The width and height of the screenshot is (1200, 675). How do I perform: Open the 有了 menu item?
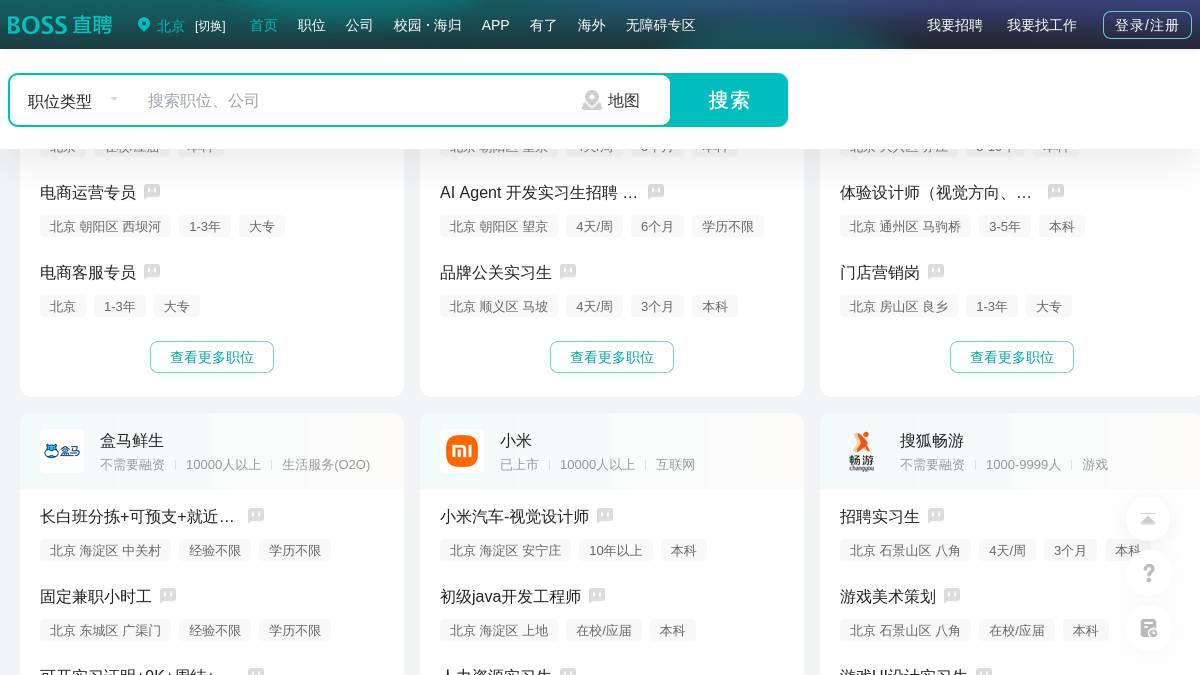pyautogui.click(x=544, y=25)
